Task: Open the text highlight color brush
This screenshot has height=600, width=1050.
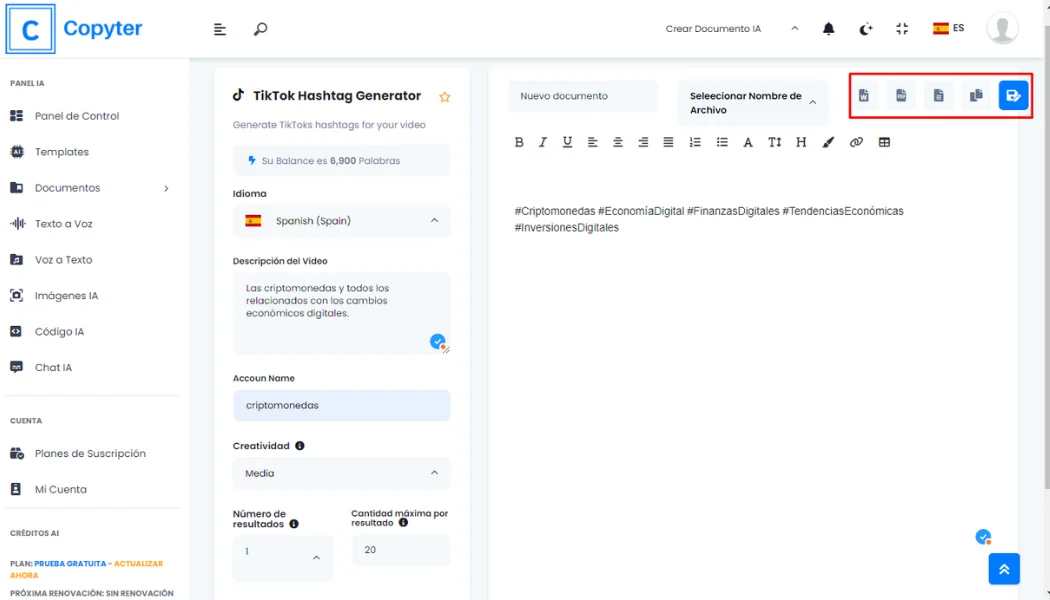Action: pyautogui.click(x=828, y=143)
